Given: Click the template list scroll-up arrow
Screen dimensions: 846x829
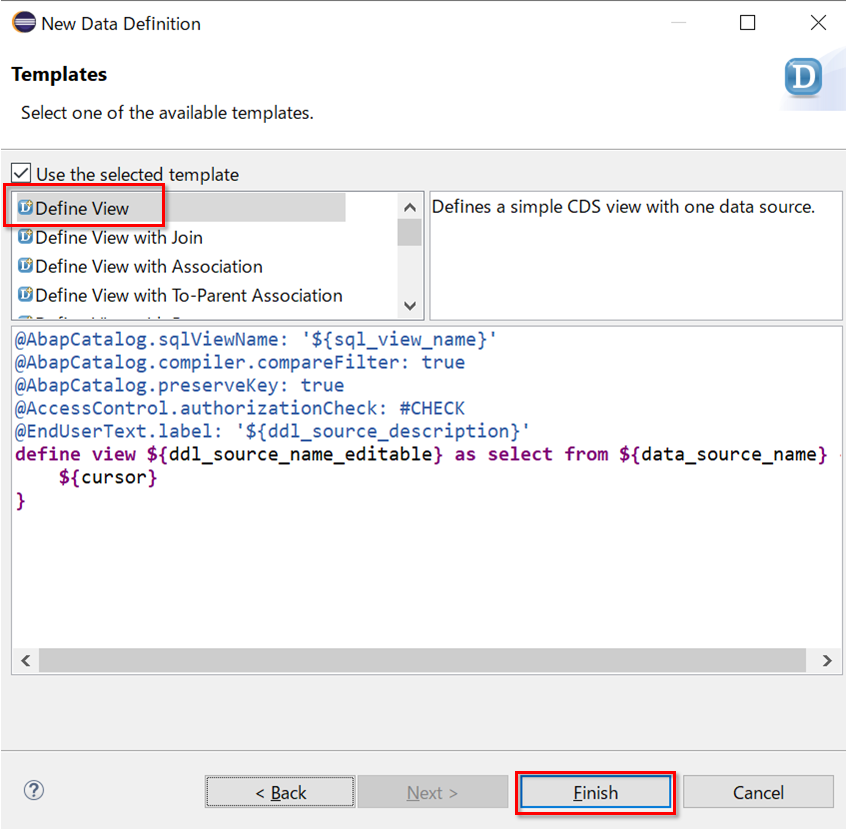Looking at the screenshot, I should click(x=409, y=206).
